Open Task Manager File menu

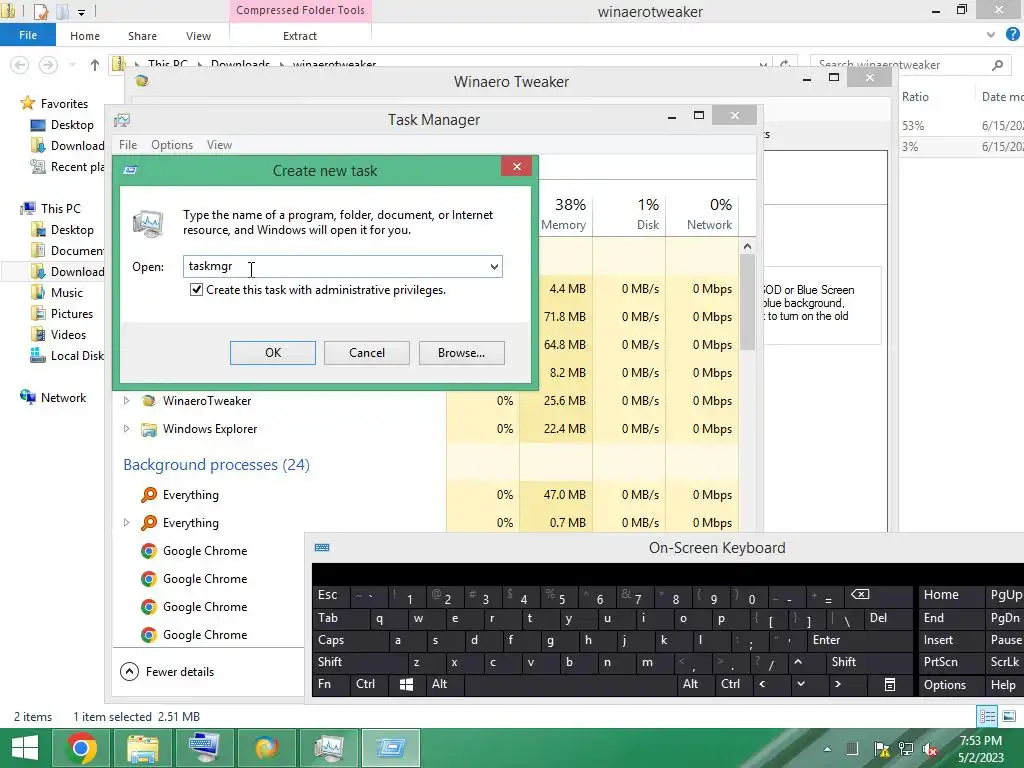(128, 144)
